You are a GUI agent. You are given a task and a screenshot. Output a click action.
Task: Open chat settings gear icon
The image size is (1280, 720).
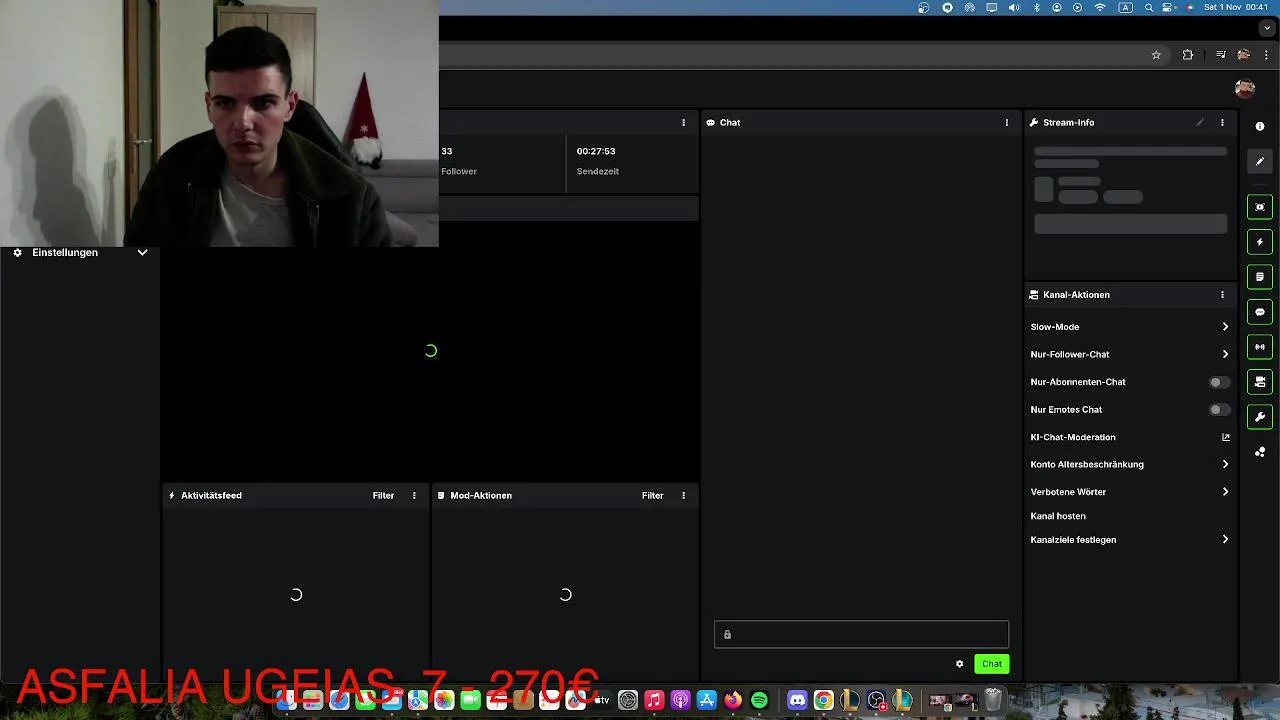960,664
